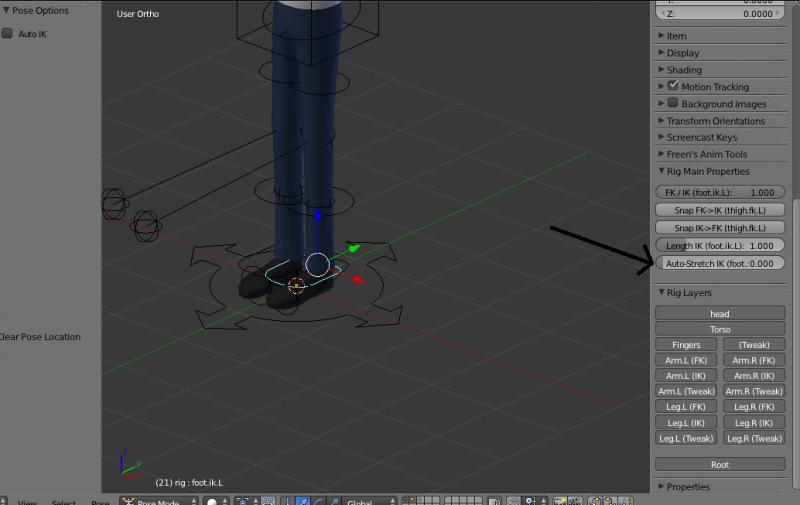
Task: Toggle the Leg.L (Tweak) rig layer
Action: click(x=686, y=438)
